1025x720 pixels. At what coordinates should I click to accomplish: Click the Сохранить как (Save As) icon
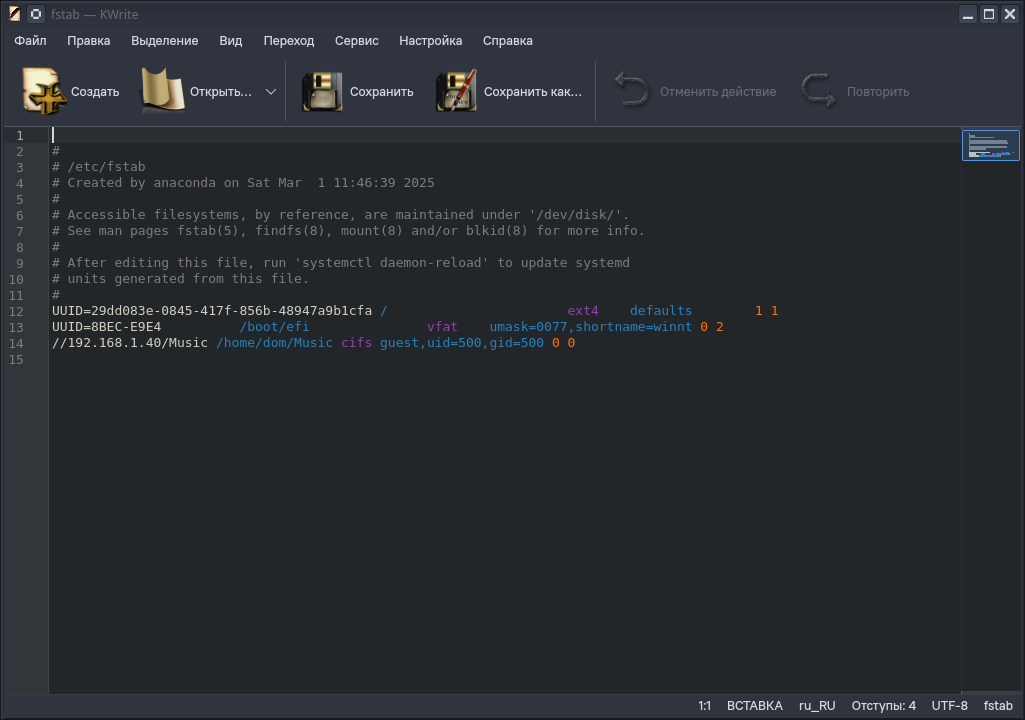click(x=456, y=92)
